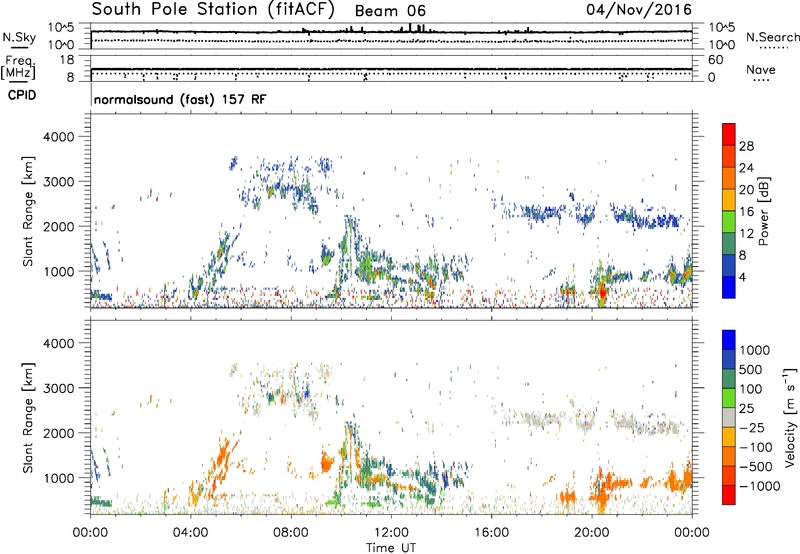Click the orange velocity echo near 09:30
Viewport: 800px width, 554px height.
[x=326, y=463]
